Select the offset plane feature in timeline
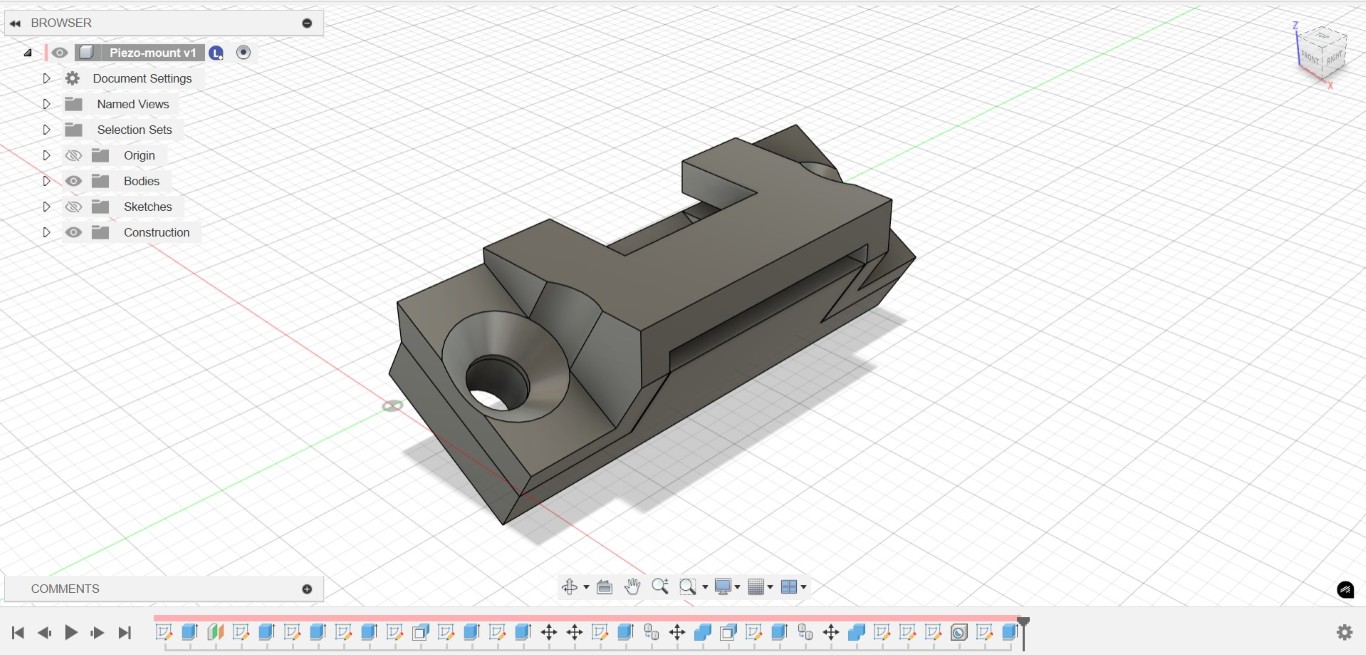The width and height of the screenshot is (1366, 655). coord(215,632)
